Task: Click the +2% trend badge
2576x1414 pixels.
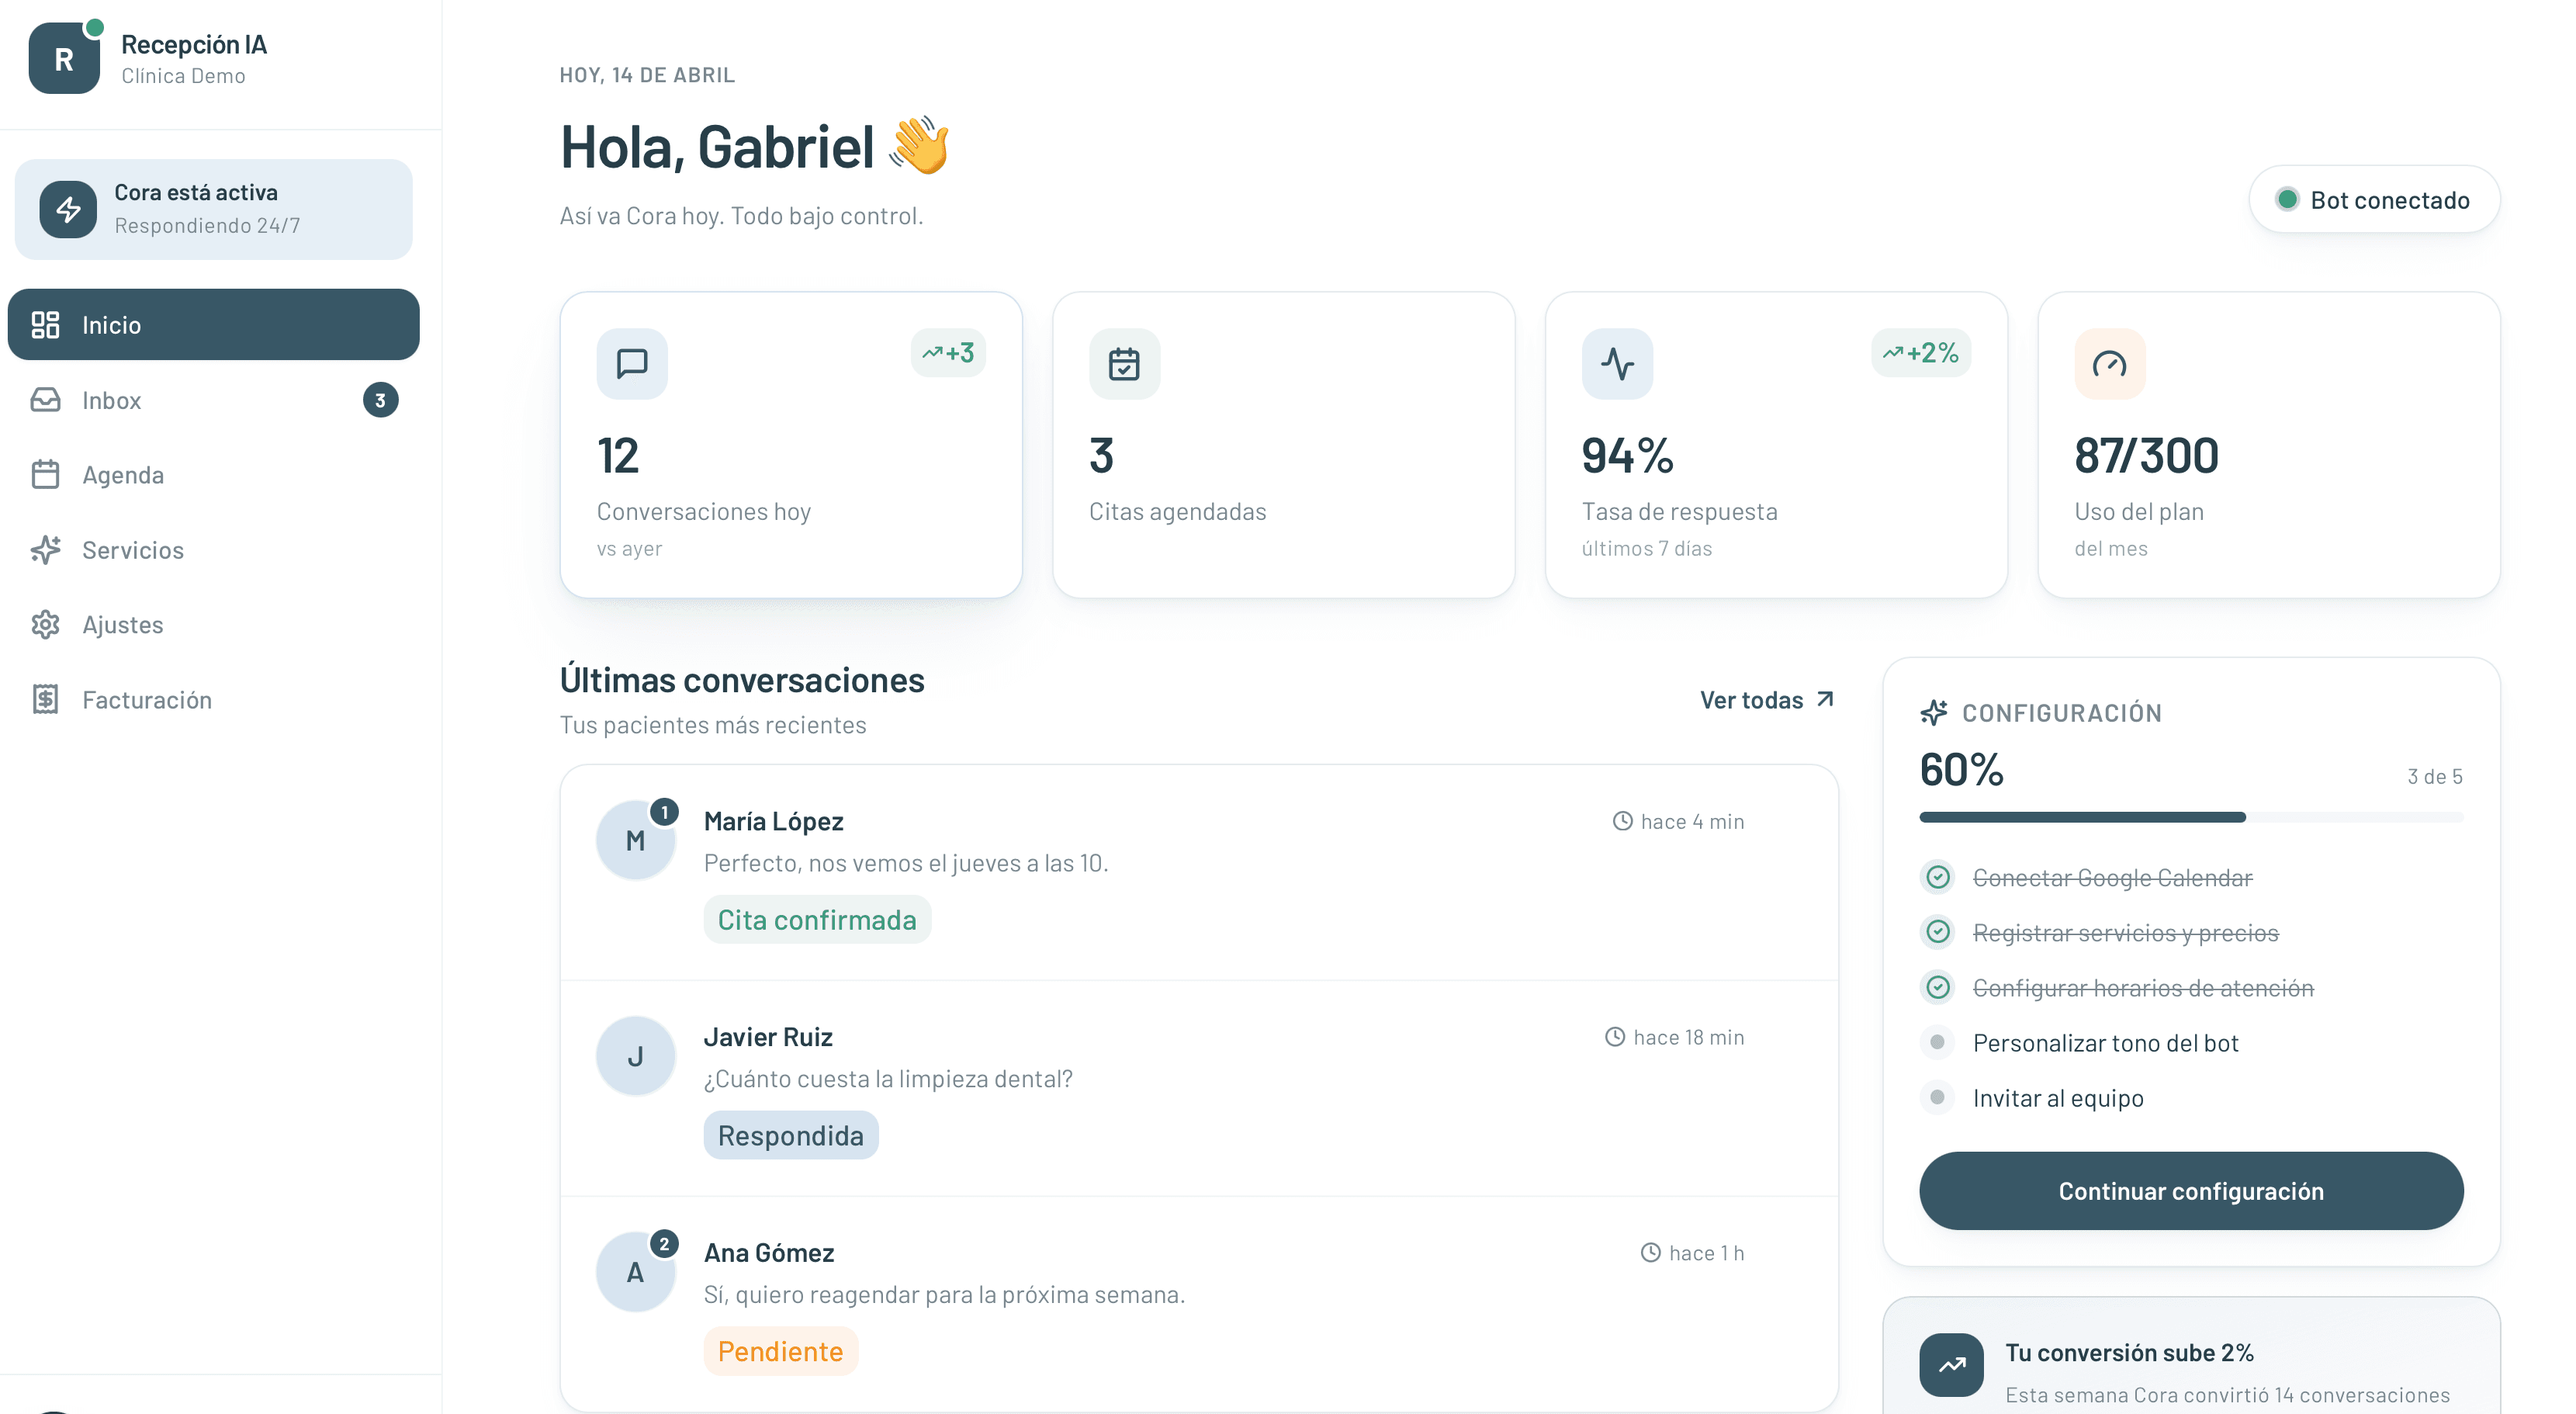Action: click(1921, 353)
